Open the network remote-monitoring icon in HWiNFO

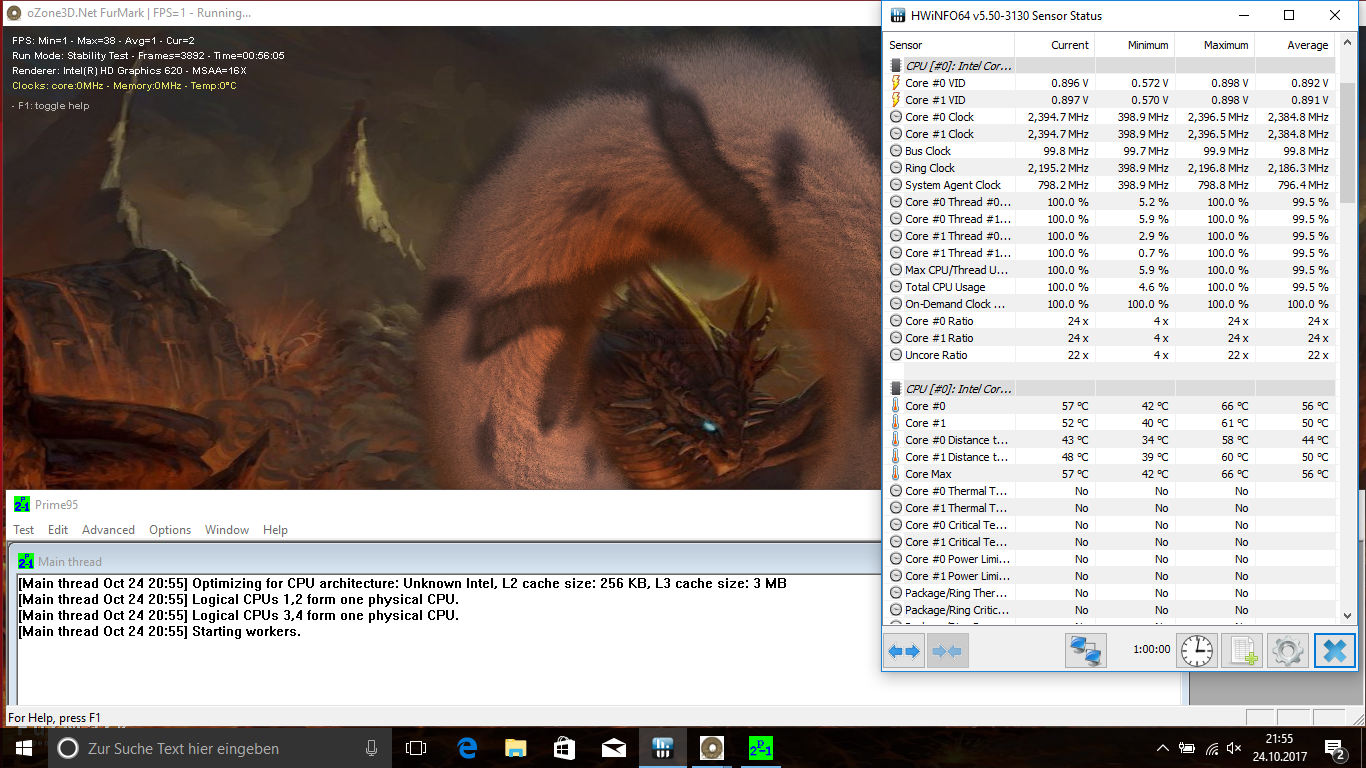tap(1086, 651)
